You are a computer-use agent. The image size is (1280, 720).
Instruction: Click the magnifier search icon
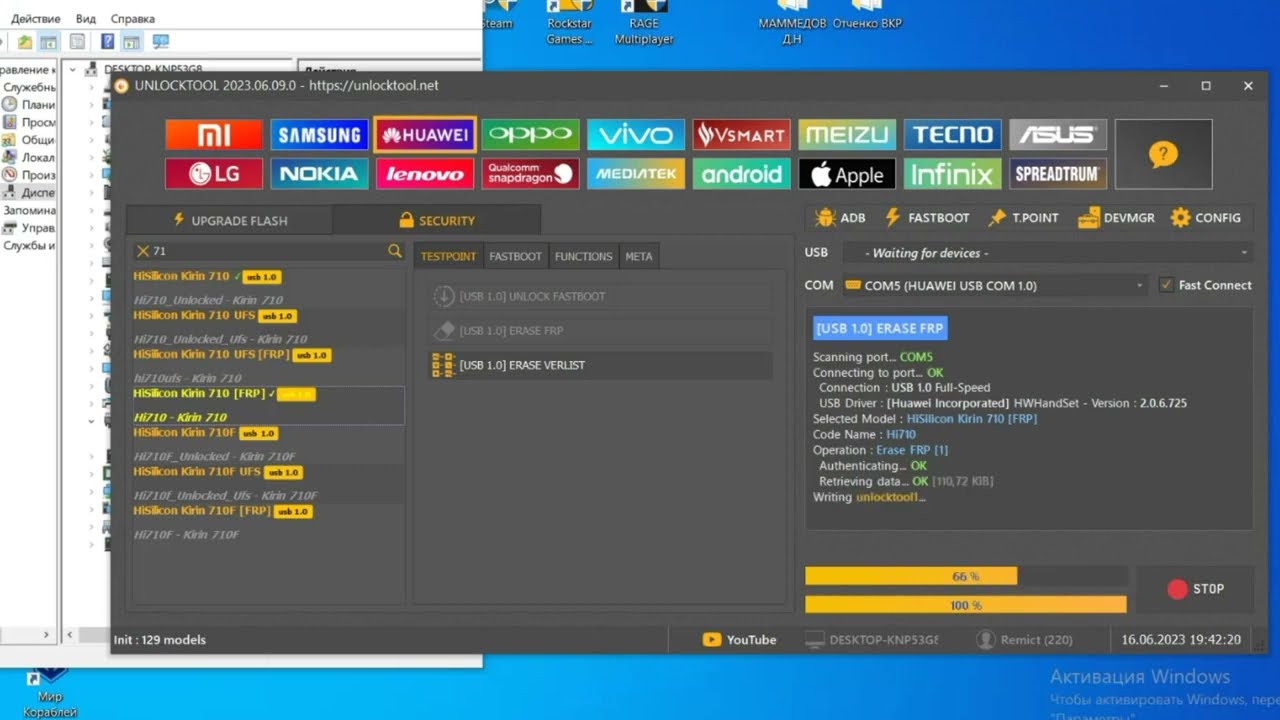(x=395, y=251)
